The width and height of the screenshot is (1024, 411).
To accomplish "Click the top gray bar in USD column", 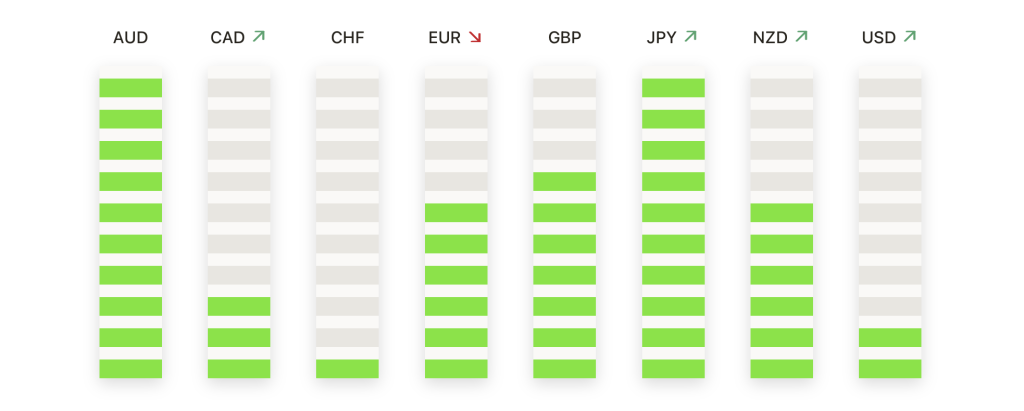I will [890, 88].
